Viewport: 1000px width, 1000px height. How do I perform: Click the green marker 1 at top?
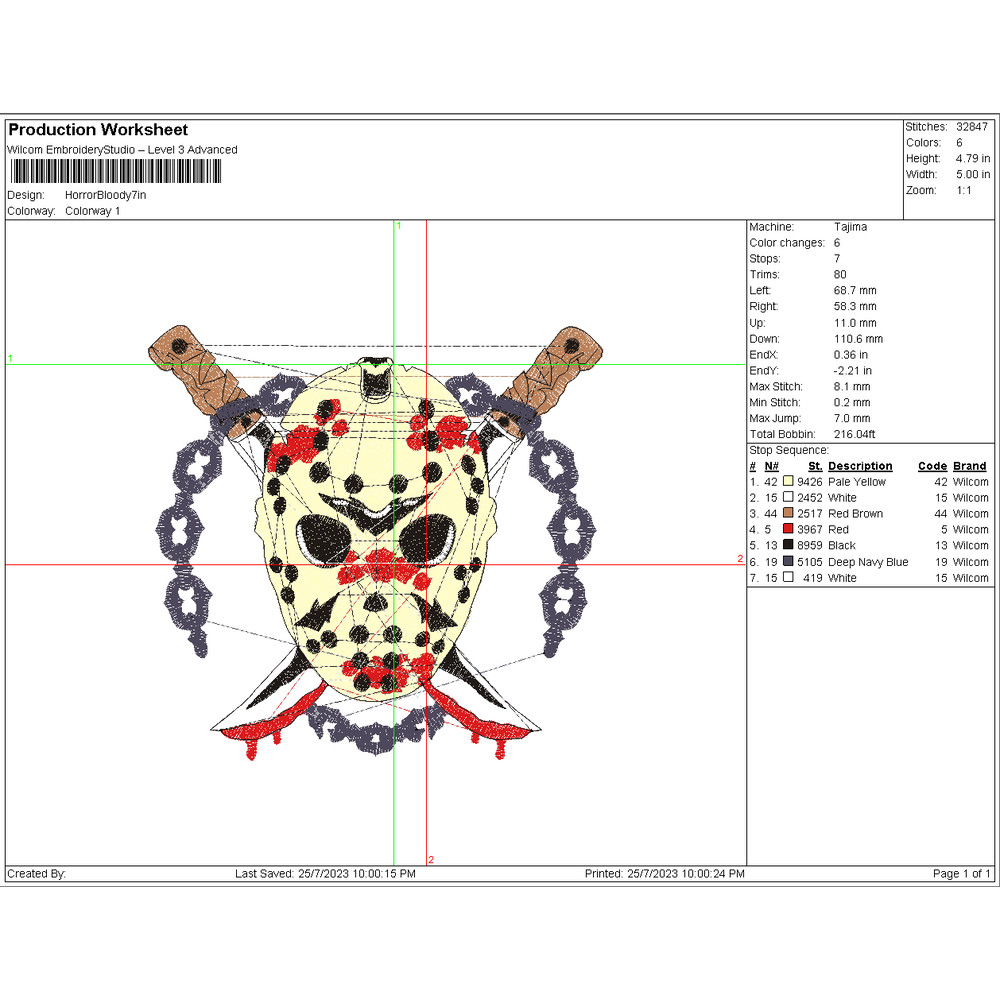point(398,227)
